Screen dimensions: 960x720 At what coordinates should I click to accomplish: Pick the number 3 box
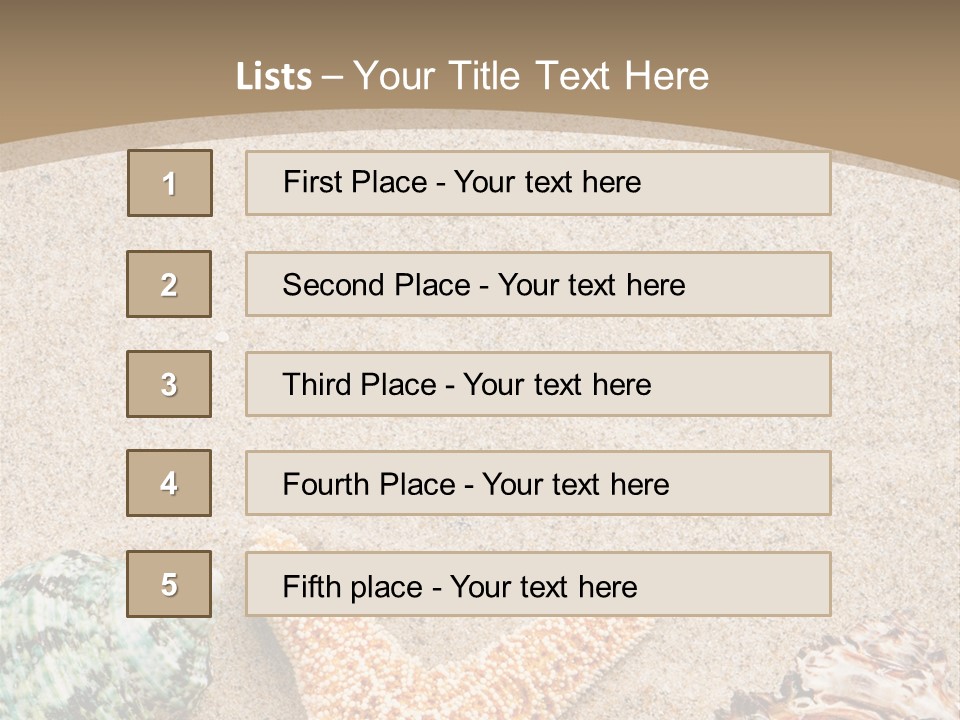[169, 384]
